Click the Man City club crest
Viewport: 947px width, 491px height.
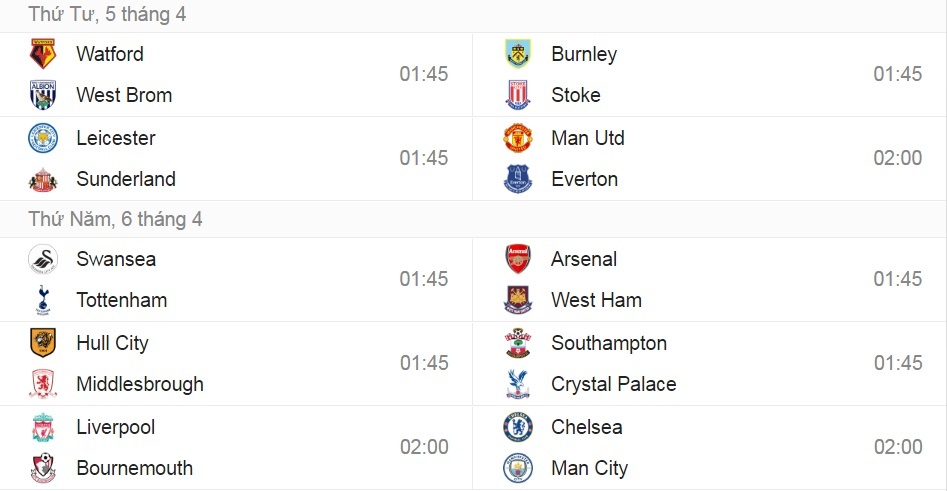point(518,468)
